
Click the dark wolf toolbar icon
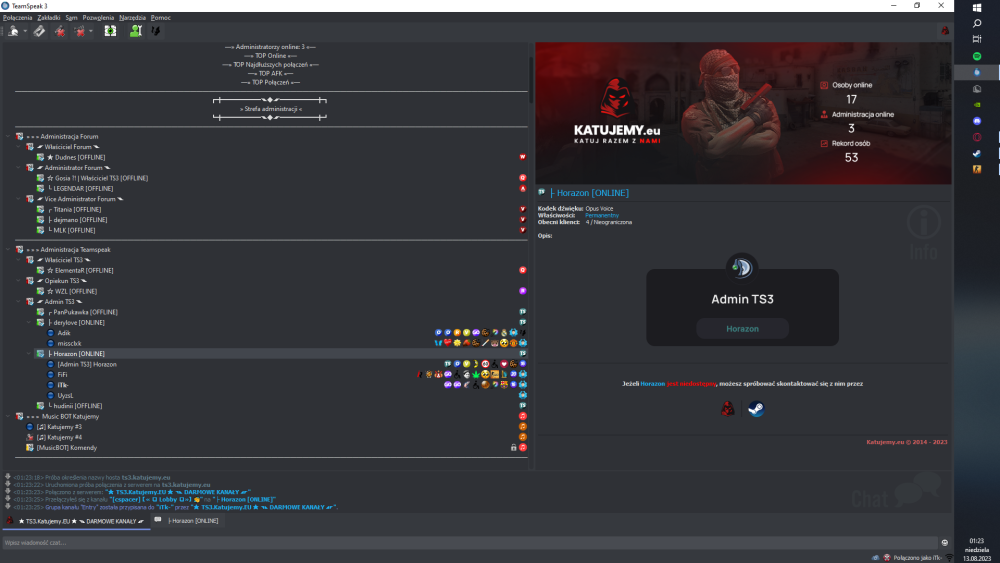pos(156,31)
